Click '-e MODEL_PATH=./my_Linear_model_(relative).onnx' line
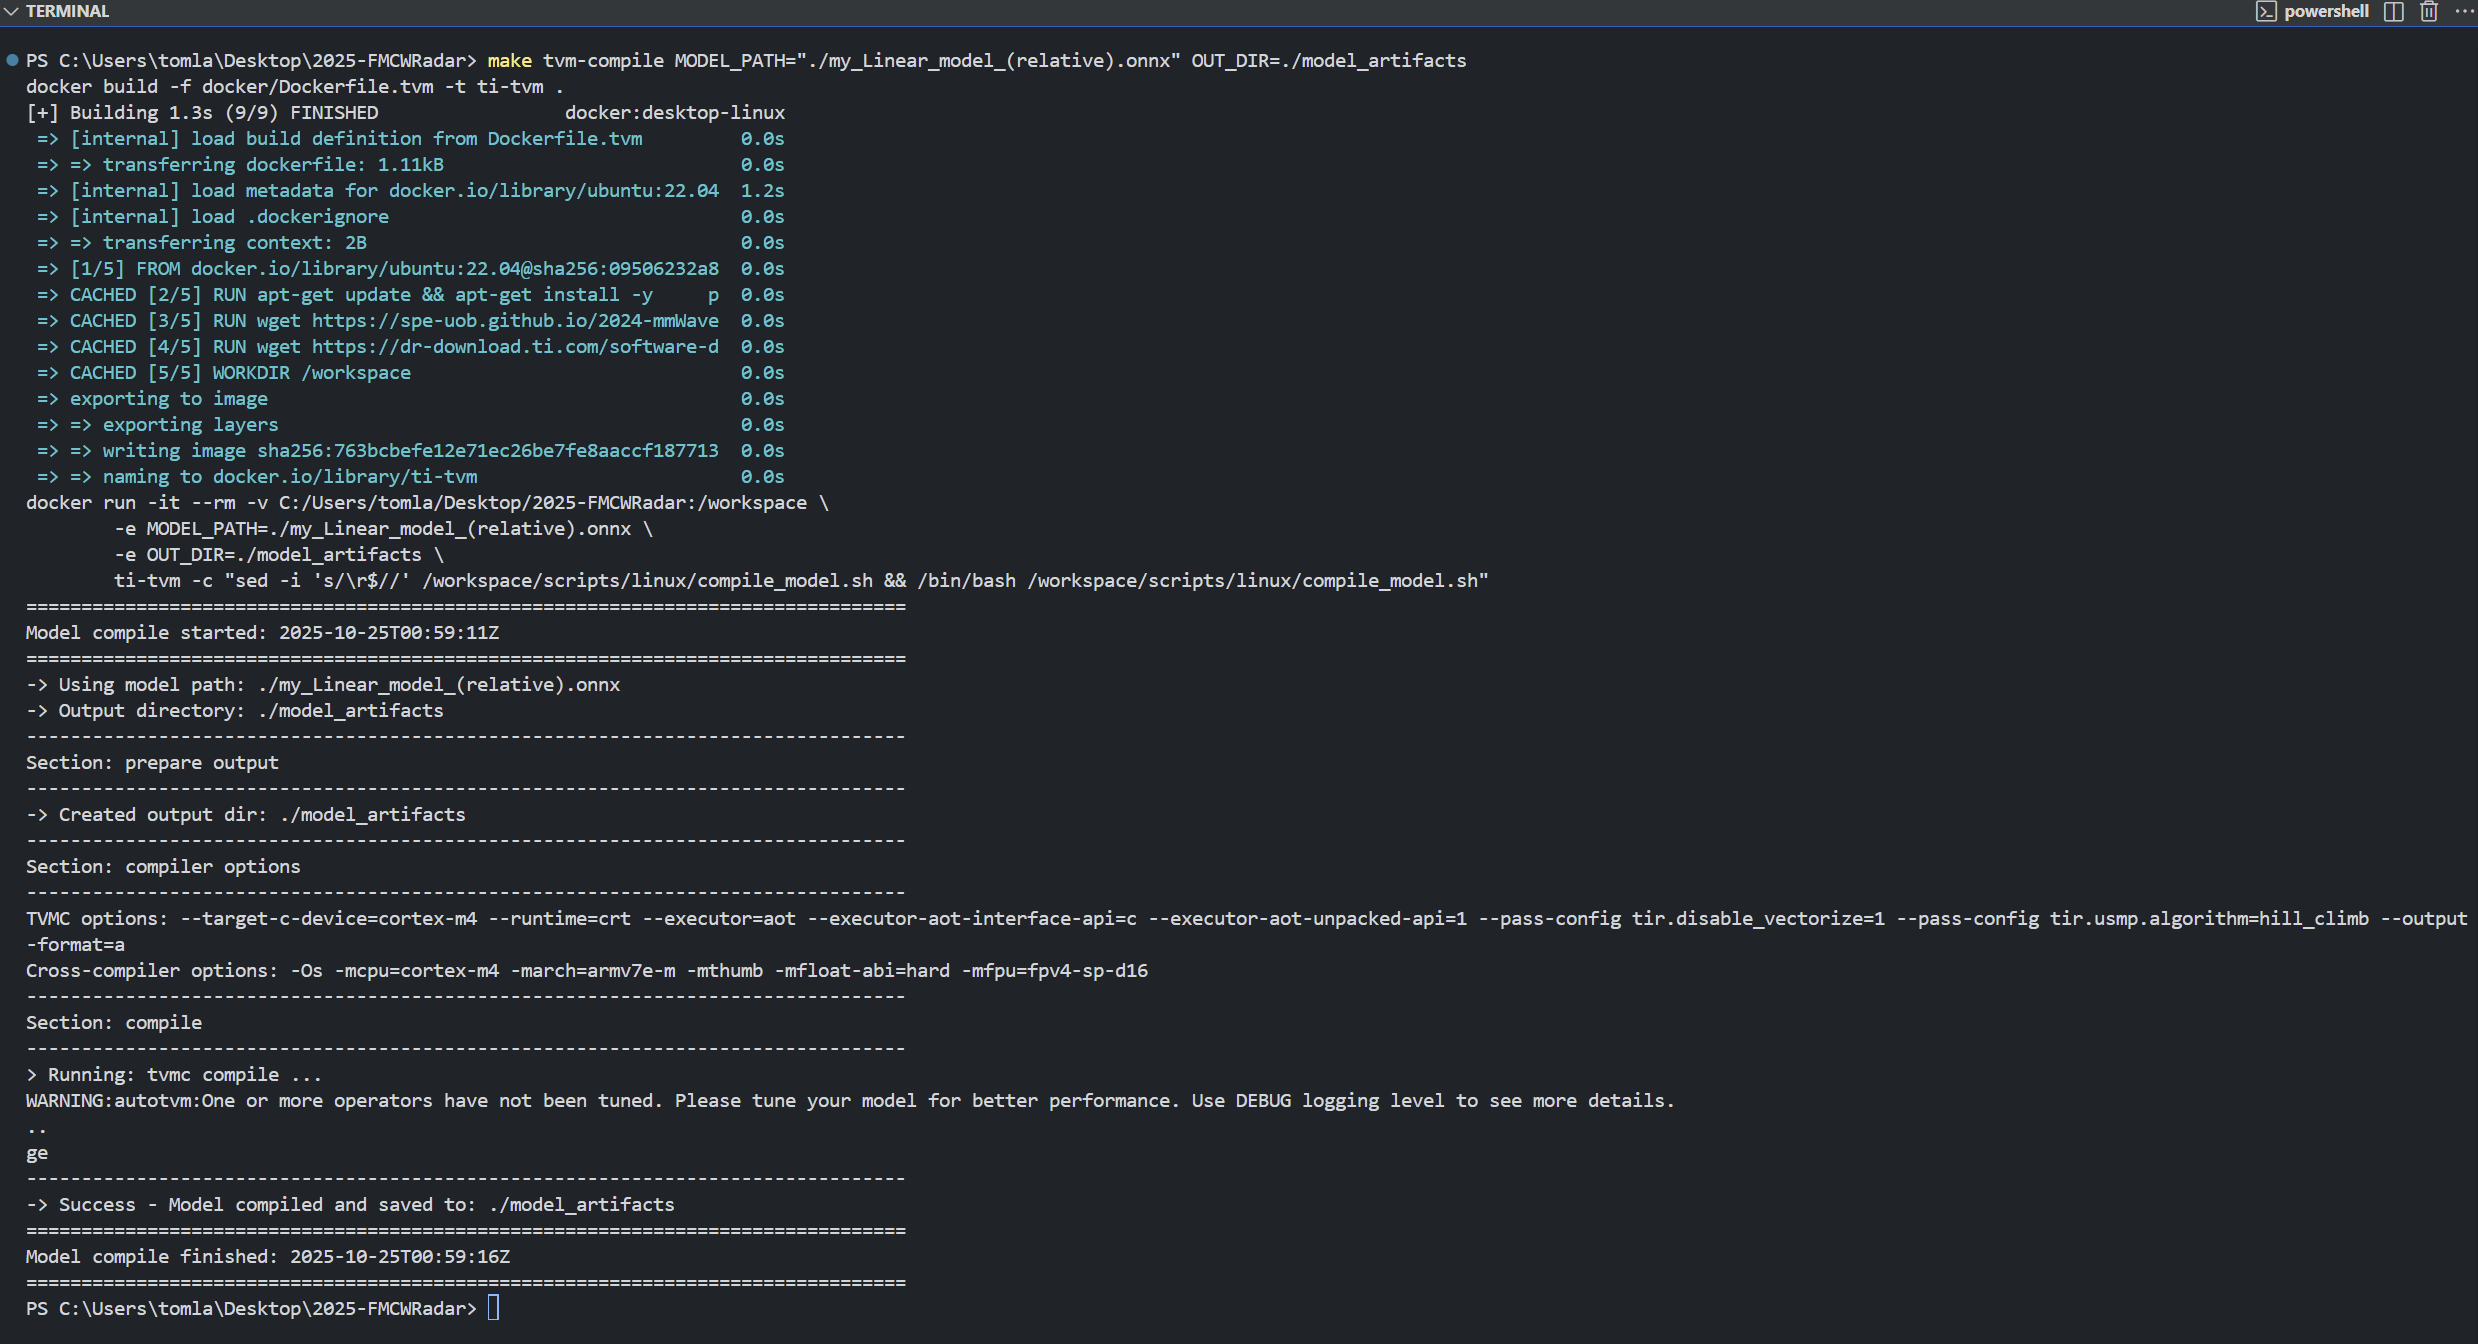Image resolution: width=2478 pixels, height=1344 pixels. pyautogui.click(x=383, y=528)
